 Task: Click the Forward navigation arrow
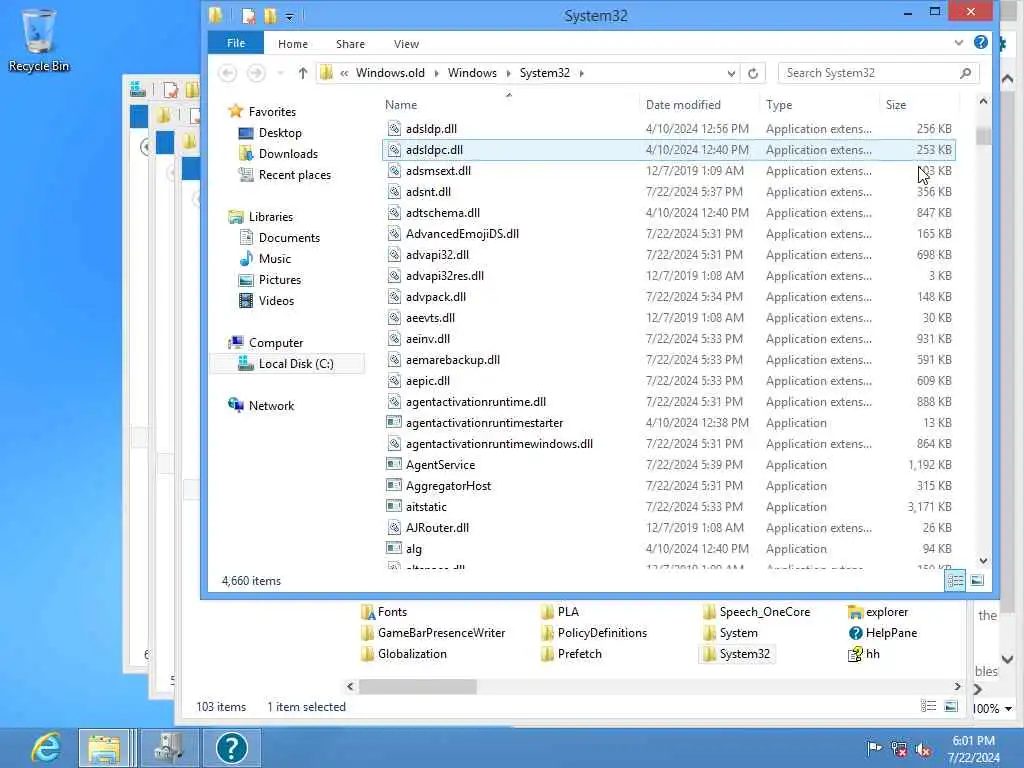(256, 72)
